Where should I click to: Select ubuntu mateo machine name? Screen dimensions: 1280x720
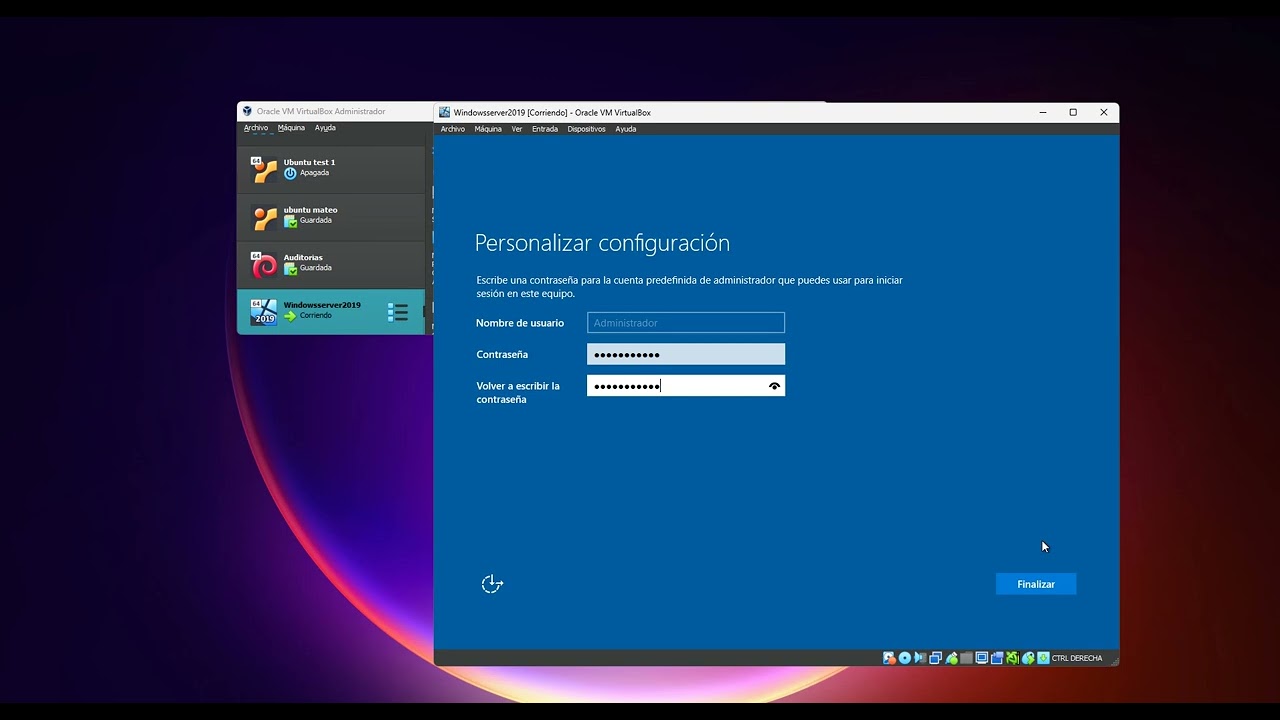(x=310, y=210)
